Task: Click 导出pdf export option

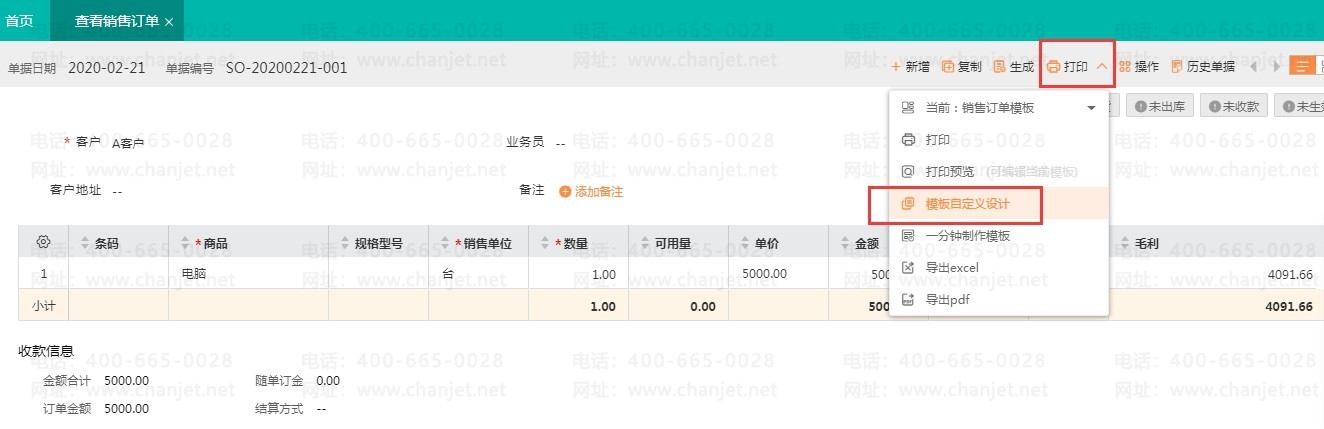Action: 946,299
